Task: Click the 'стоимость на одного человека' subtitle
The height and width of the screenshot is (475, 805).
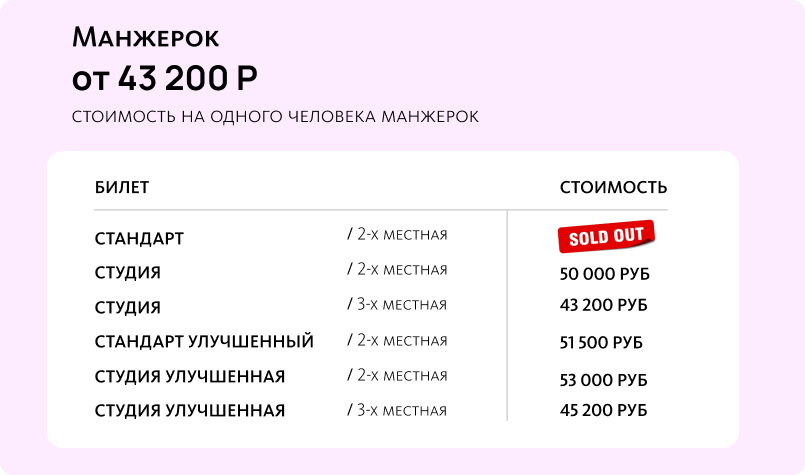Action: pos(275,117)
